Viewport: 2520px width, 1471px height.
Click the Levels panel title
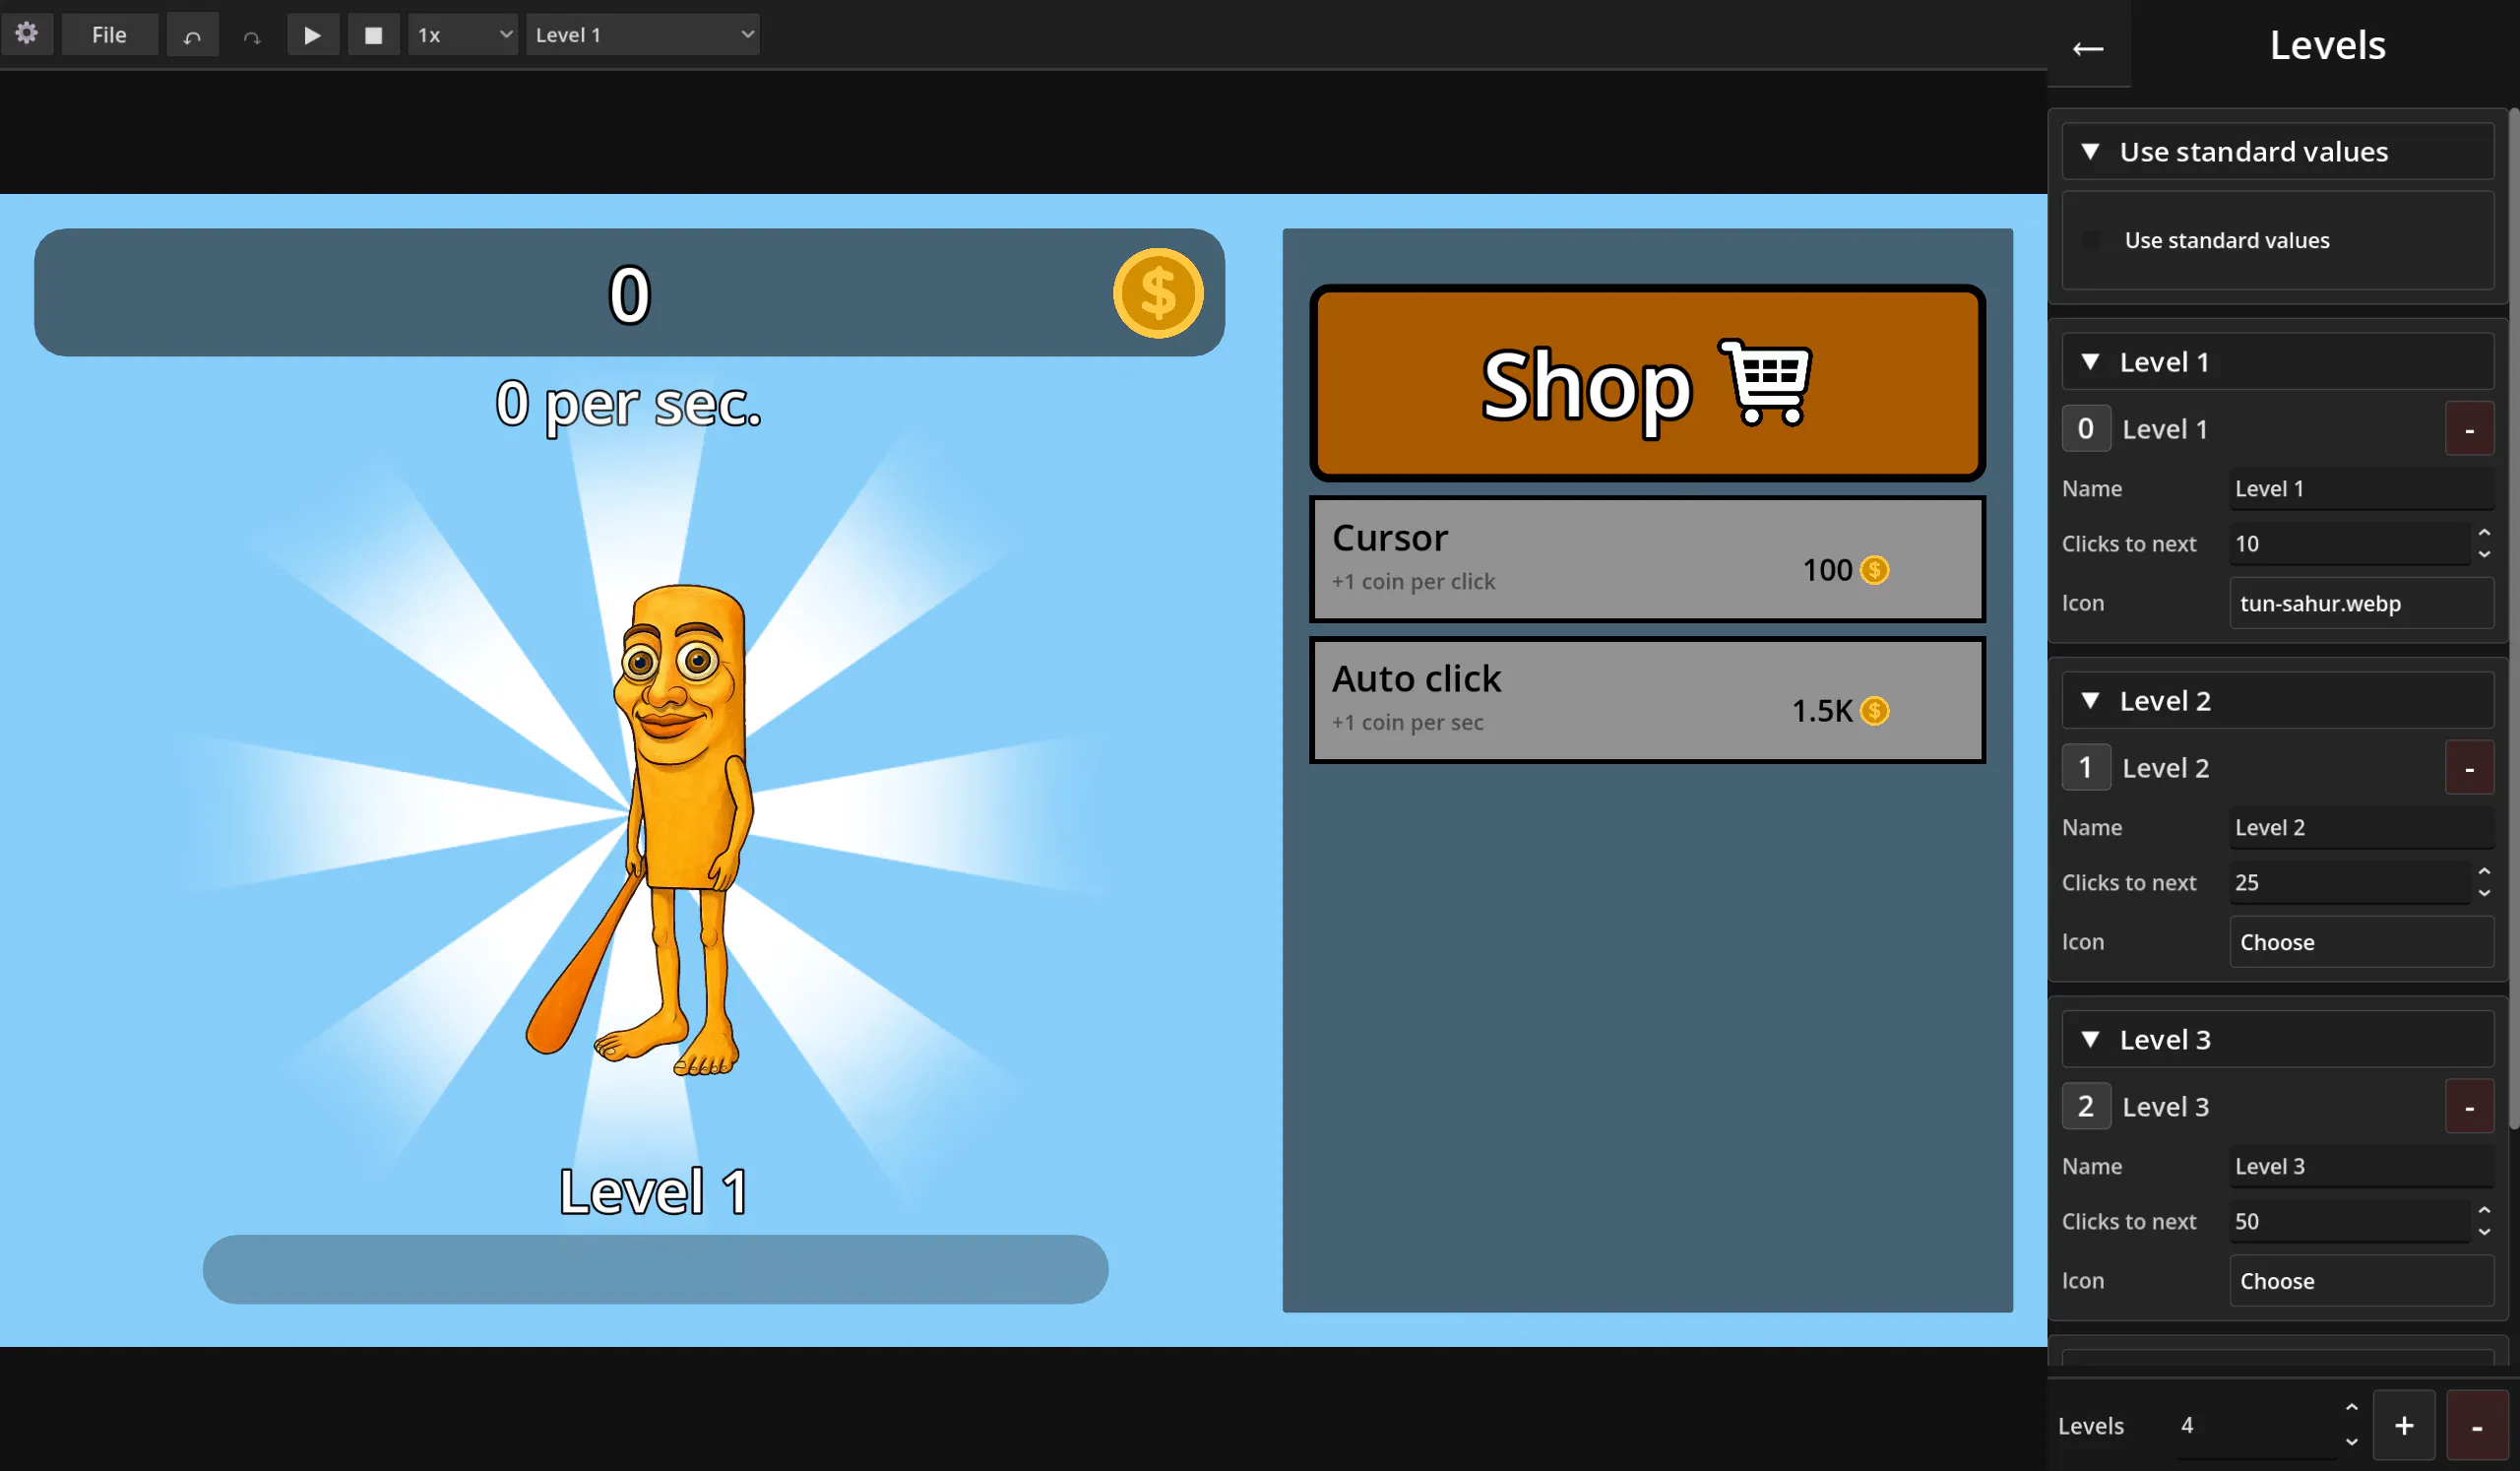(2326, 45)
